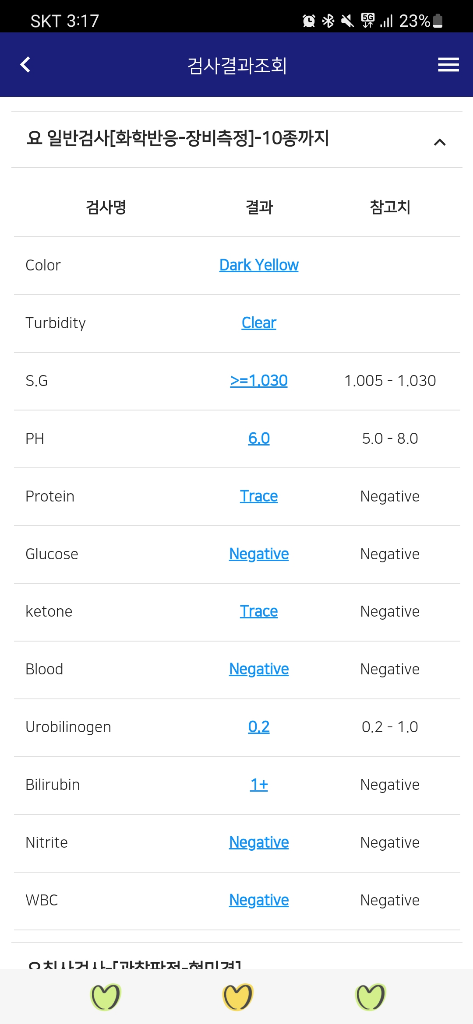This screenshot has height=1024, width=473.
Task: Select the Urobilinogen 0.2 result
Action: 259,727
